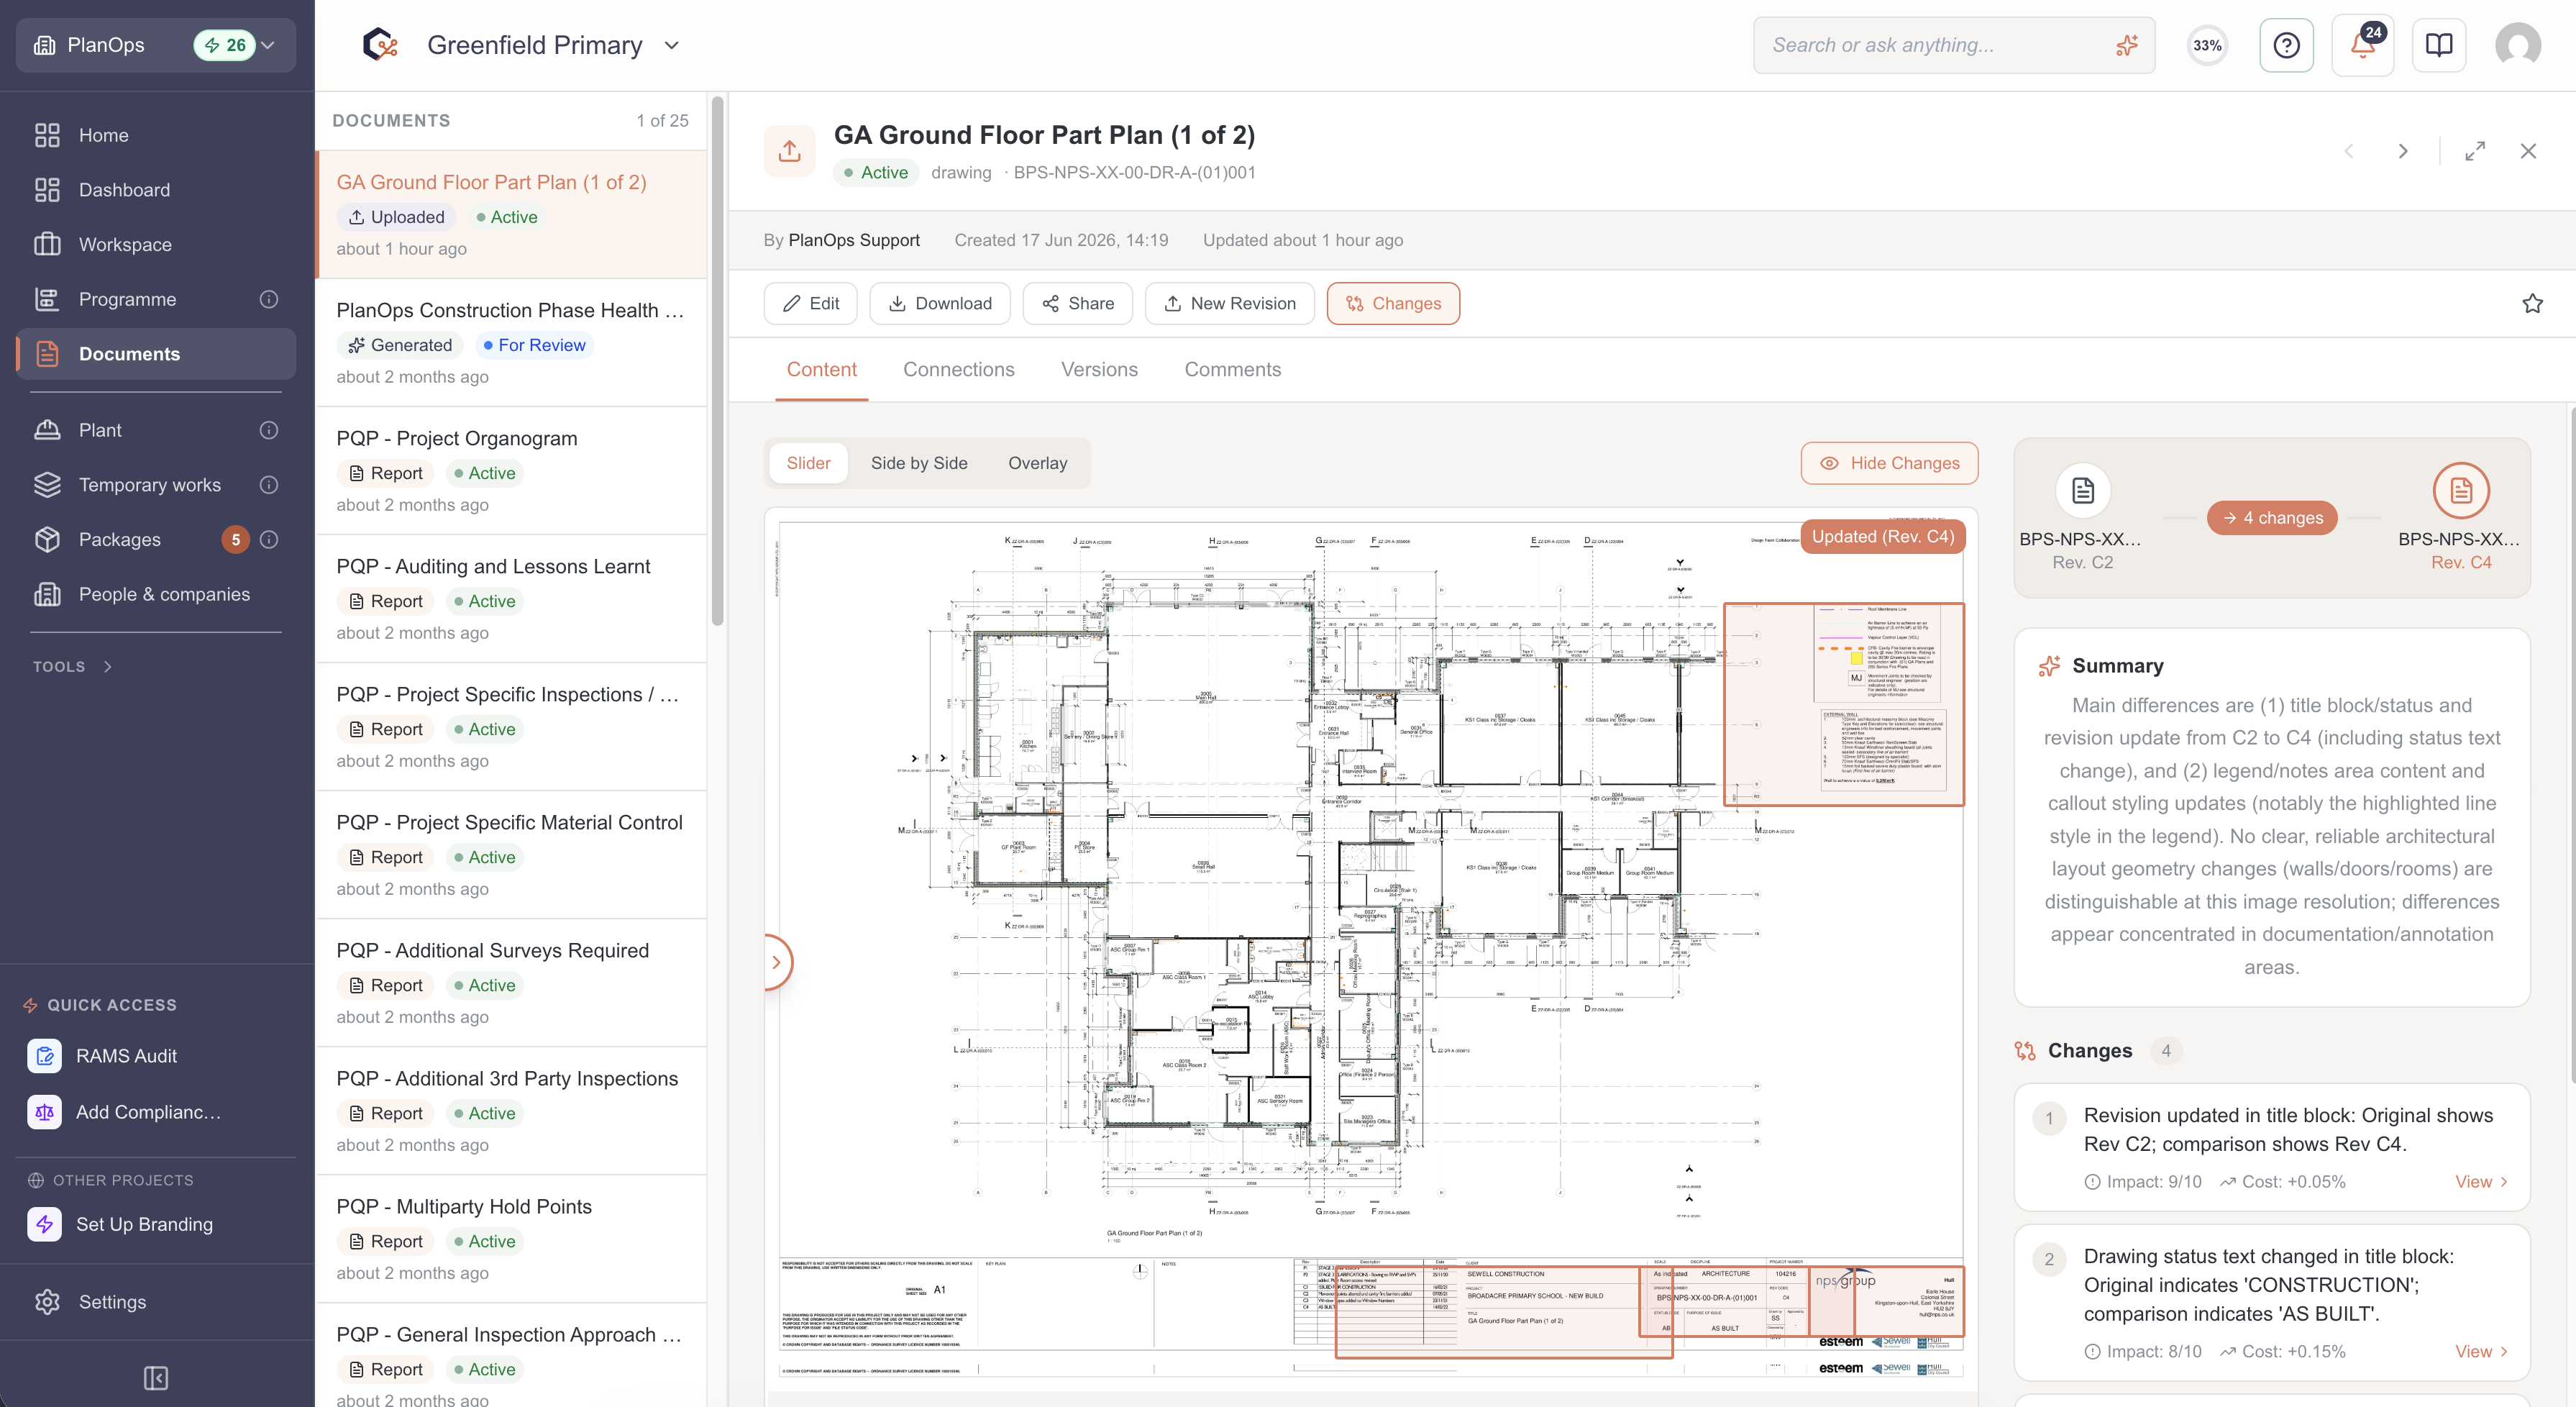Toggle the Changes panel button
This screenshot has width=2576, height=1407.
[1393, 303]
